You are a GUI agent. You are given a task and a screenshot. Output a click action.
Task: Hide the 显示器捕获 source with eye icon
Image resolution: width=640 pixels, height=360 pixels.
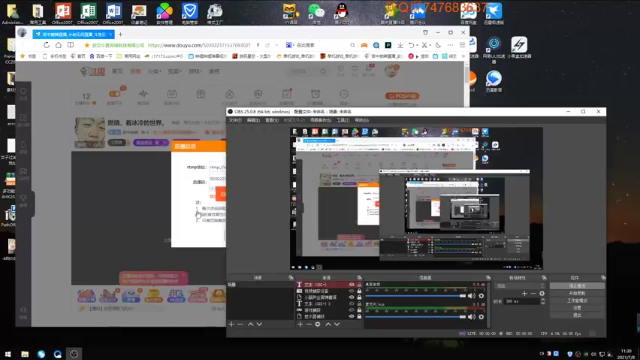click(x=351, y=316)
